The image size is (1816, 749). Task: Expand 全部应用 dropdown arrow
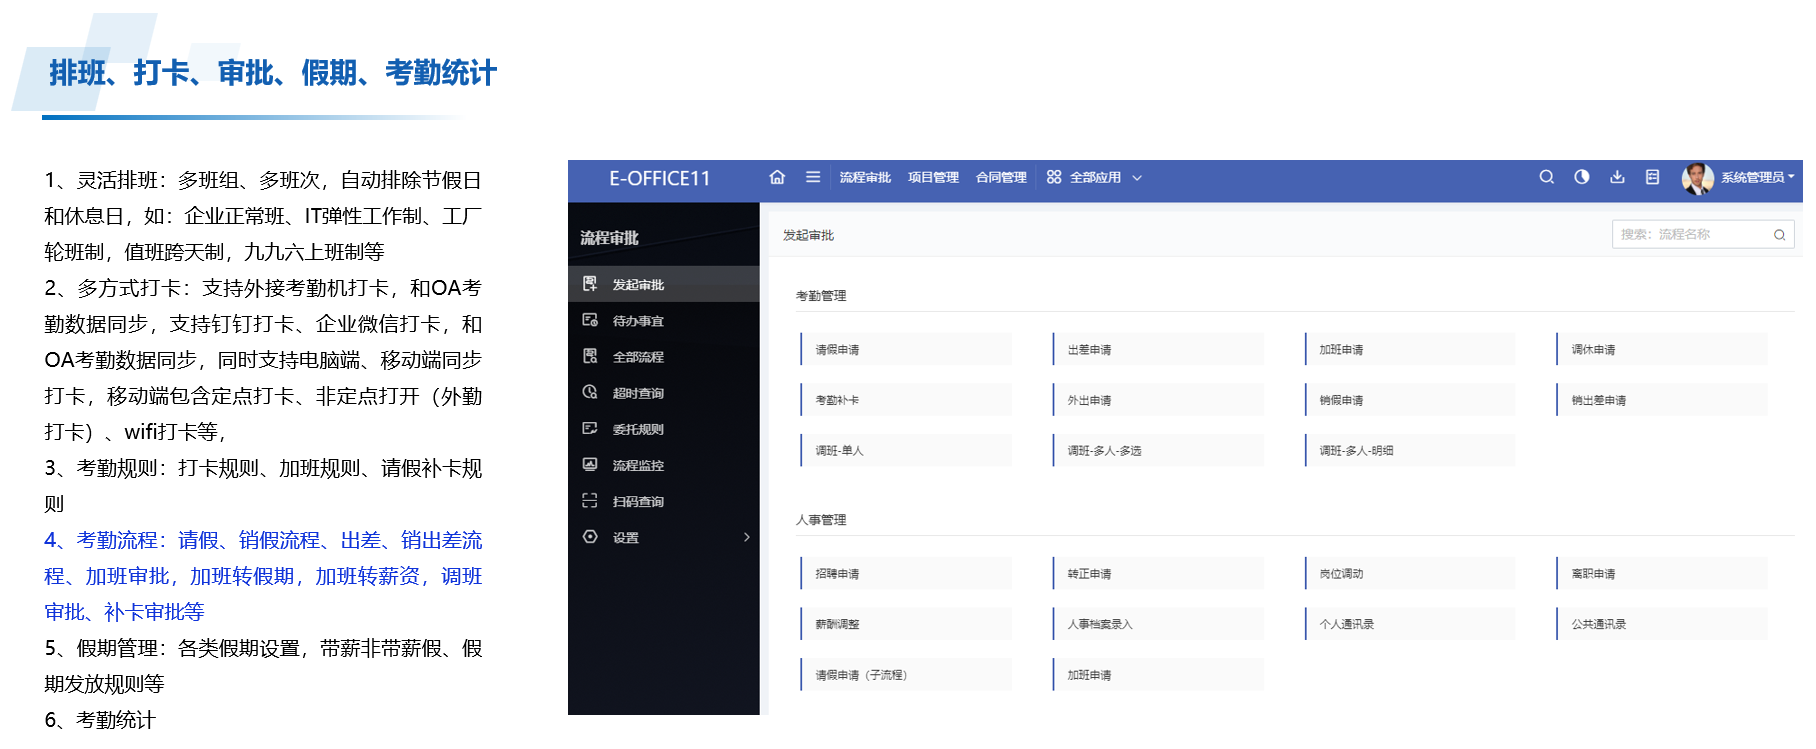tap(1137, 178)
